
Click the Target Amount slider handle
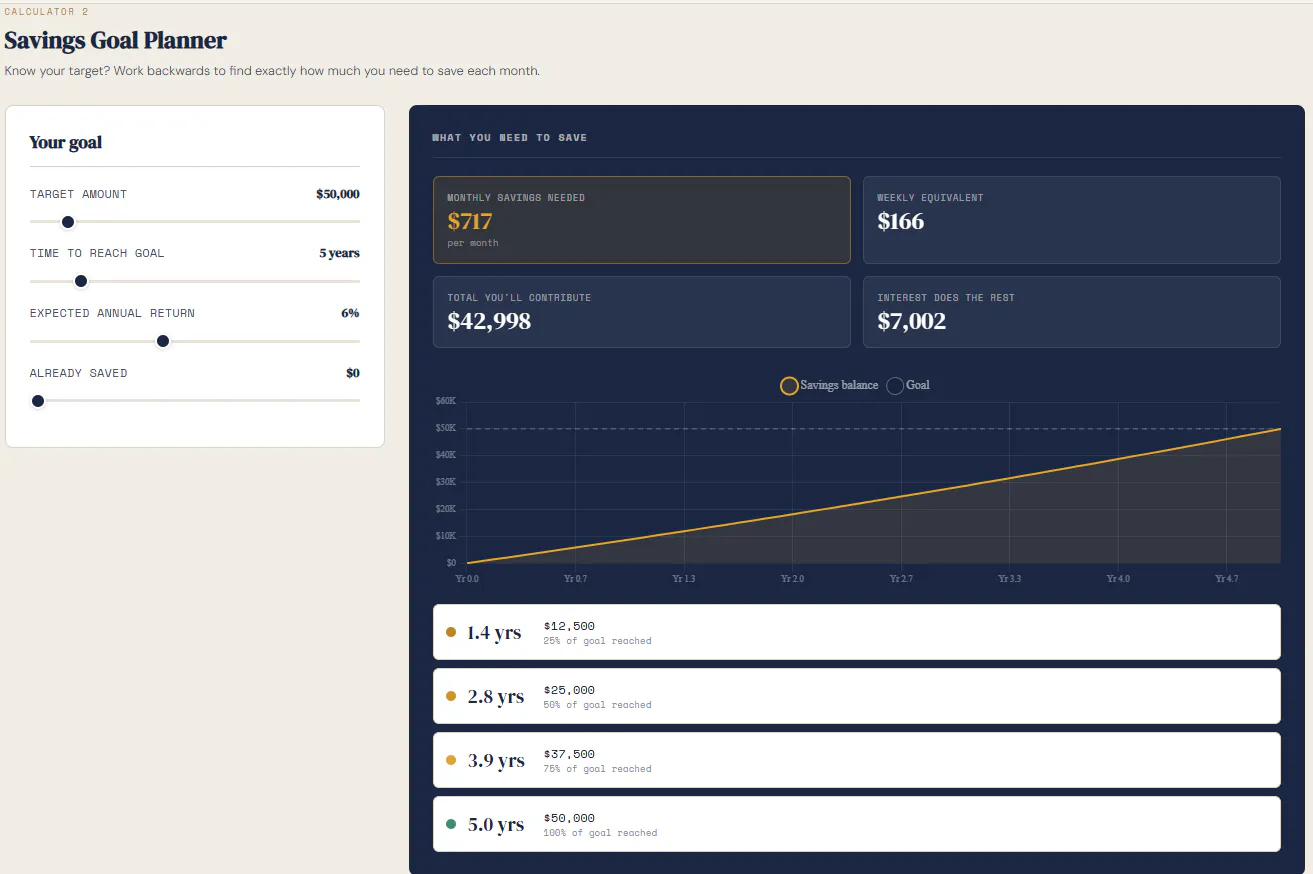tap(68, 222)
